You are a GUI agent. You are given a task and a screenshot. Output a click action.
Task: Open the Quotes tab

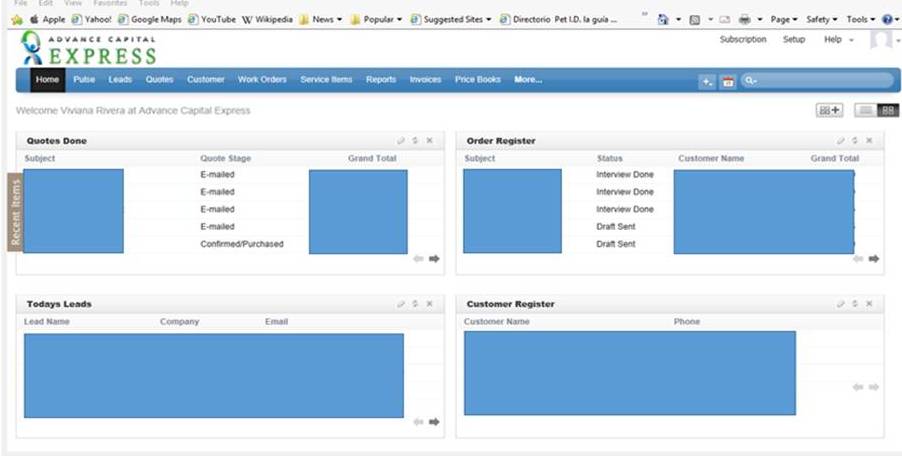tap(159, 80)
